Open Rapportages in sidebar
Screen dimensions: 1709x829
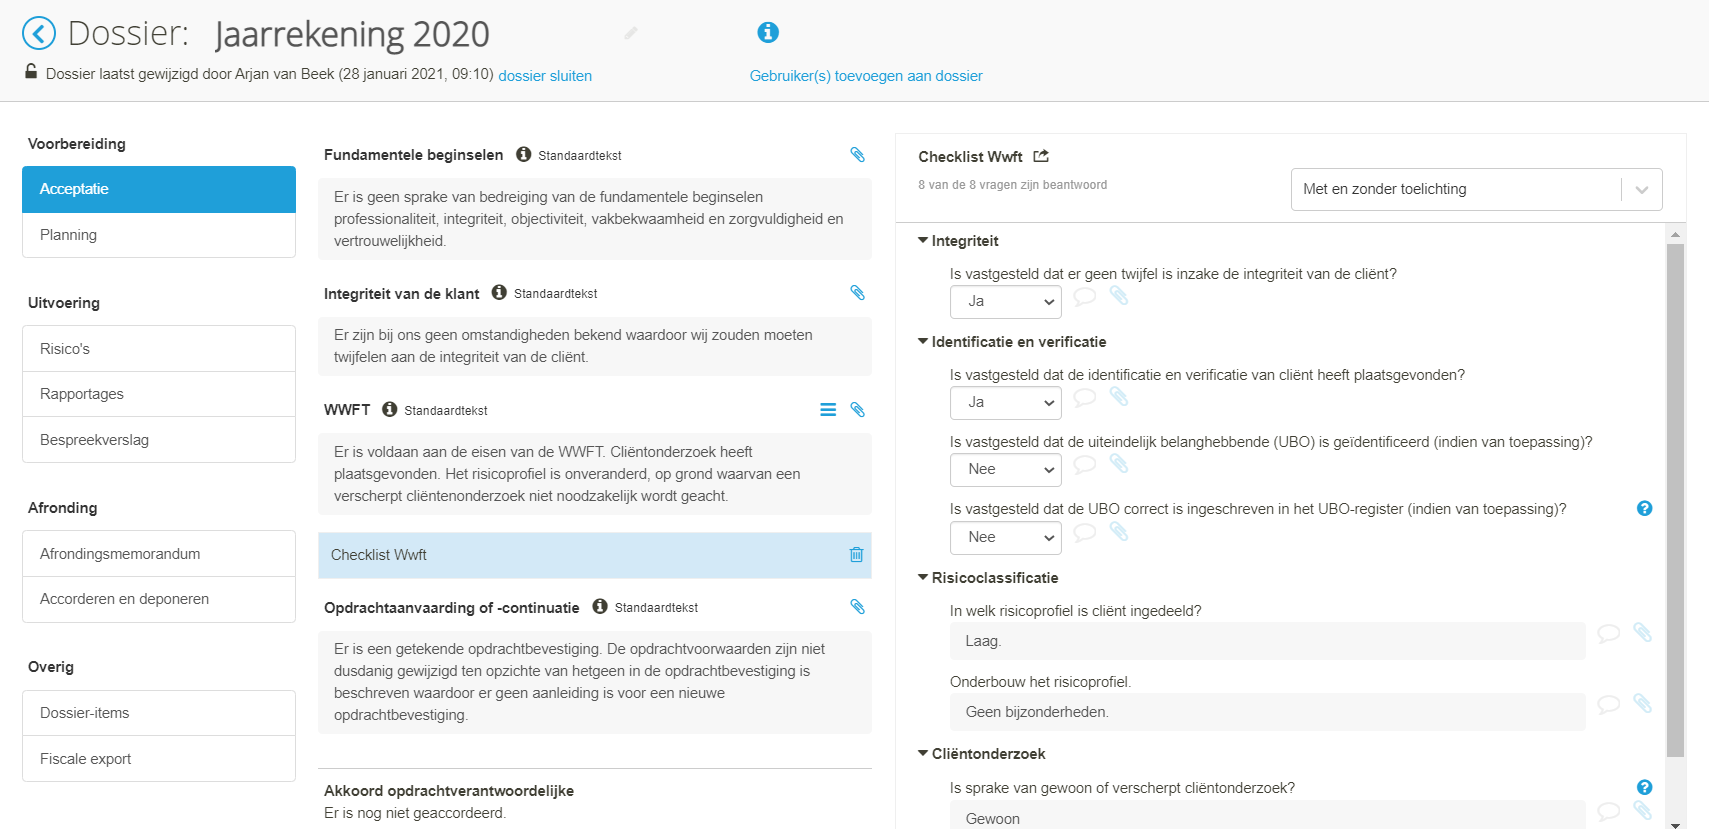159,394
